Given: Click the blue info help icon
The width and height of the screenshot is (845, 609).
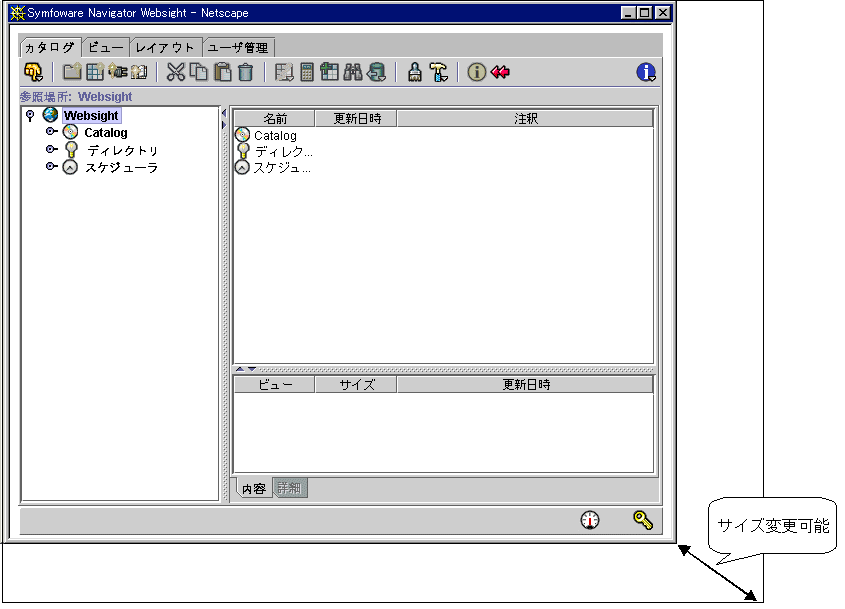Looking at the screenshot, I should tap(646, 72).
